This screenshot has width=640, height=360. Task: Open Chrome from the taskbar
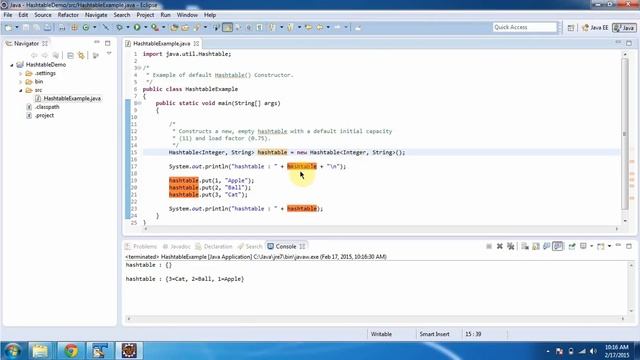point(70,351)
